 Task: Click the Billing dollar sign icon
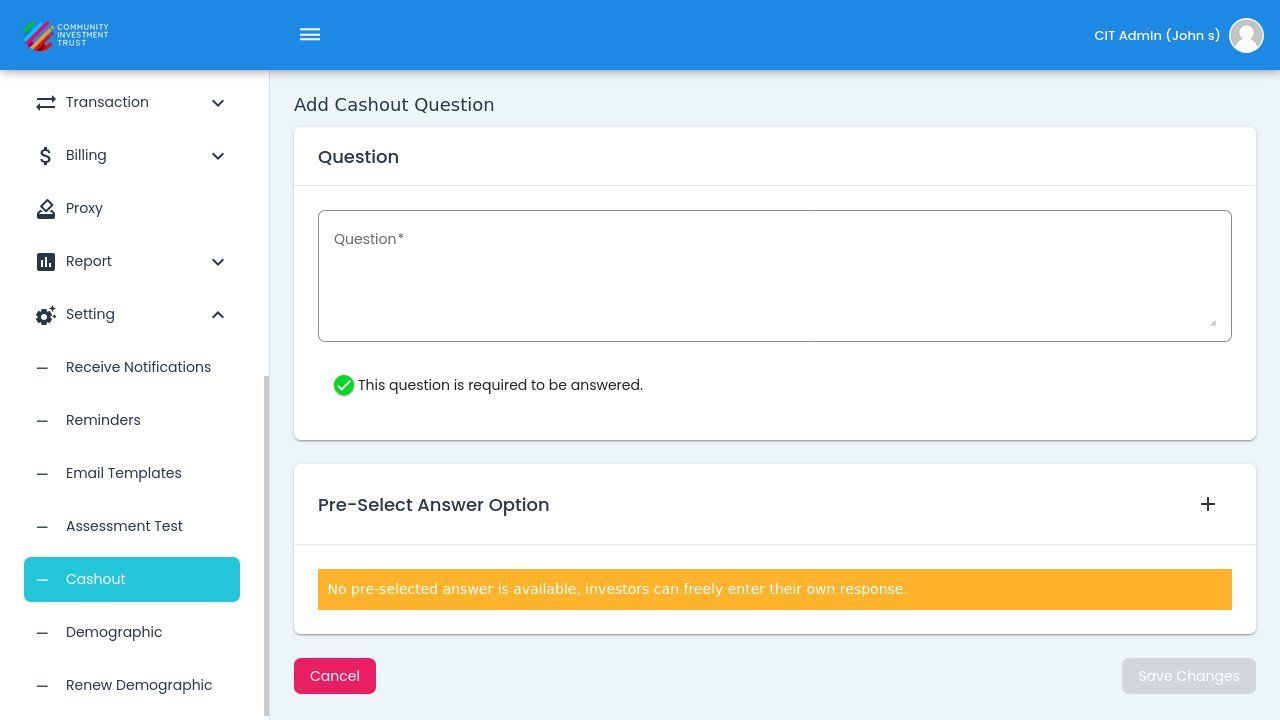(46, 156)
